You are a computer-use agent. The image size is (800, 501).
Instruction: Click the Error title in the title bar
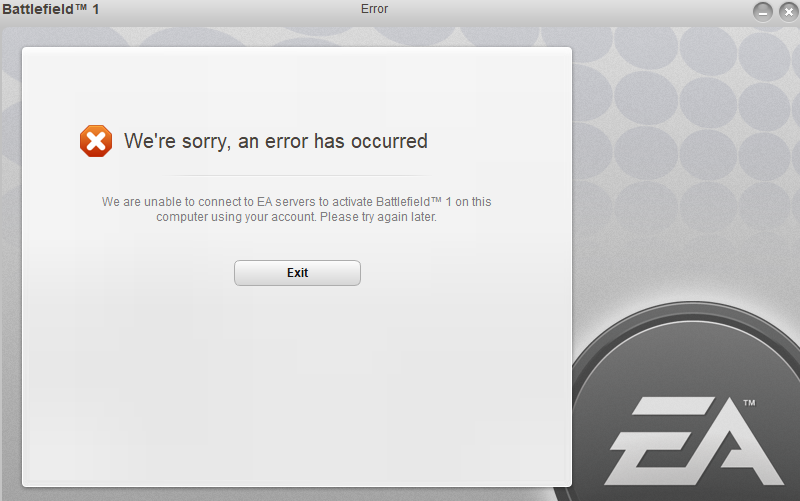click(374, 9)
